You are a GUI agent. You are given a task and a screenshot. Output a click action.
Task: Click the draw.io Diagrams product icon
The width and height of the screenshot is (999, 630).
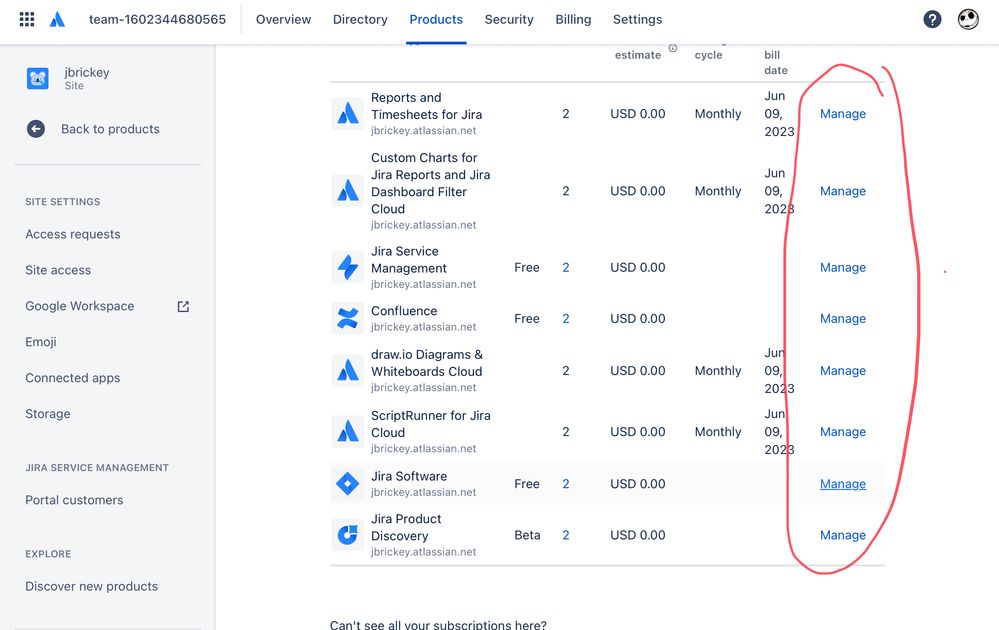(x=347, y=371)
